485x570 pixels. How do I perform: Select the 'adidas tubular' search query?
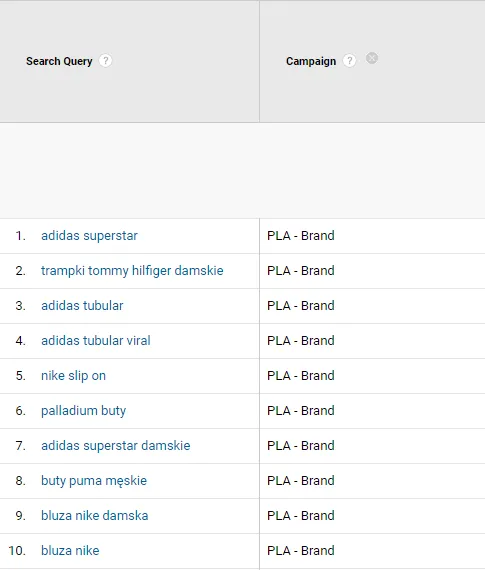(x=82, y=306)
